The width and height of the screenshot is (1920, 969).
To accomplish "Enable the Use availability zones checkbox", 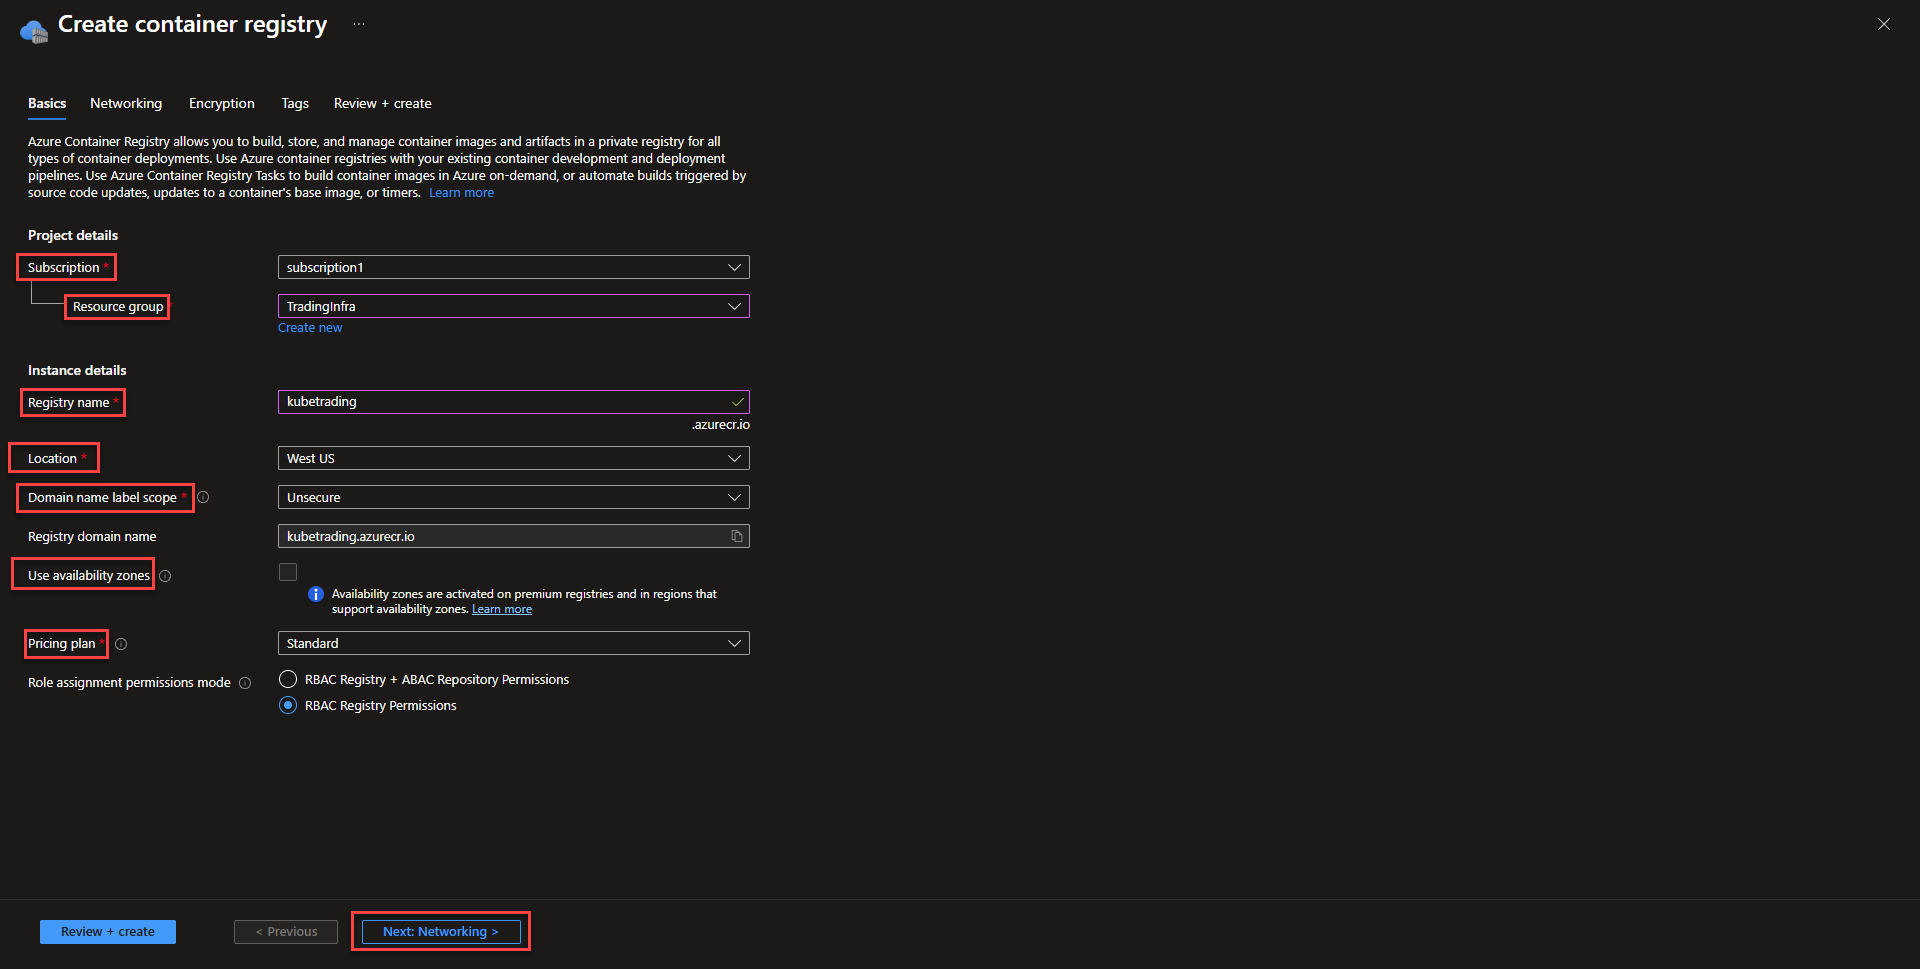I will point(288,573).
